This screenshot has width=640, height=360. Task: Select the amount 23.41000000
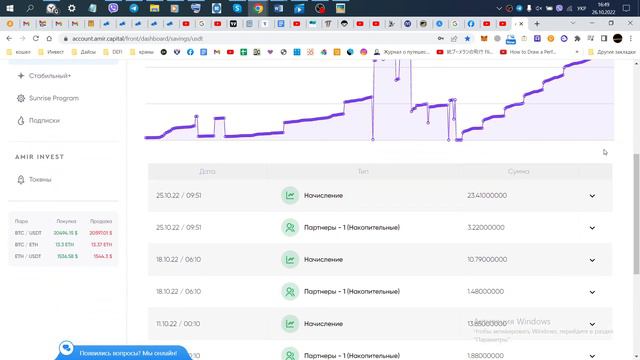487,196
